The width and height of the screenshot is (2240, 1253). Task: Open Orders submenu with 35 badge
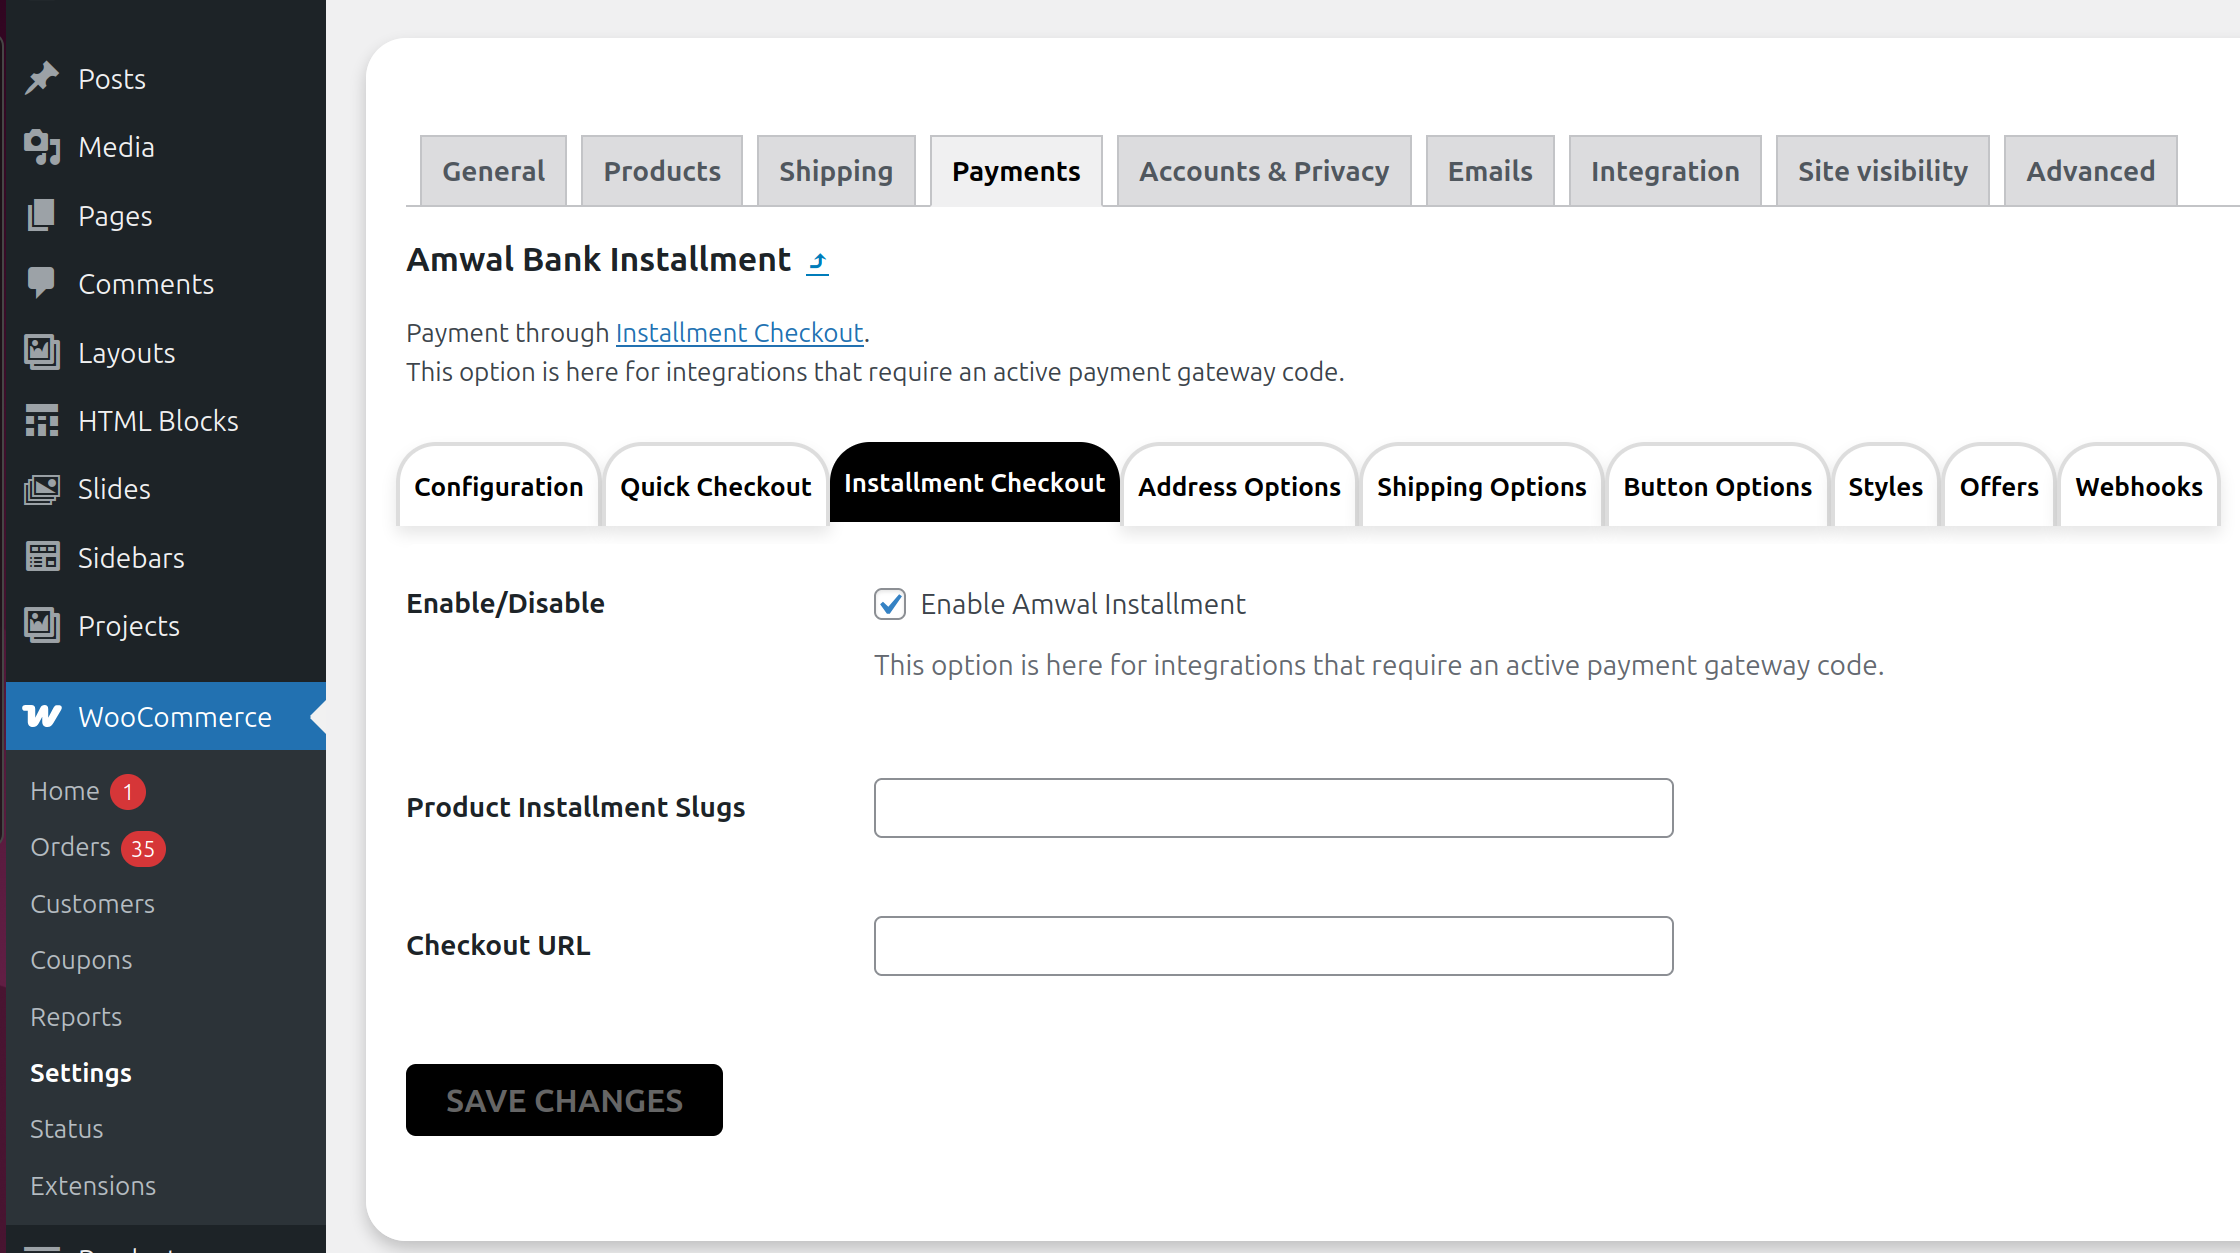71,847
